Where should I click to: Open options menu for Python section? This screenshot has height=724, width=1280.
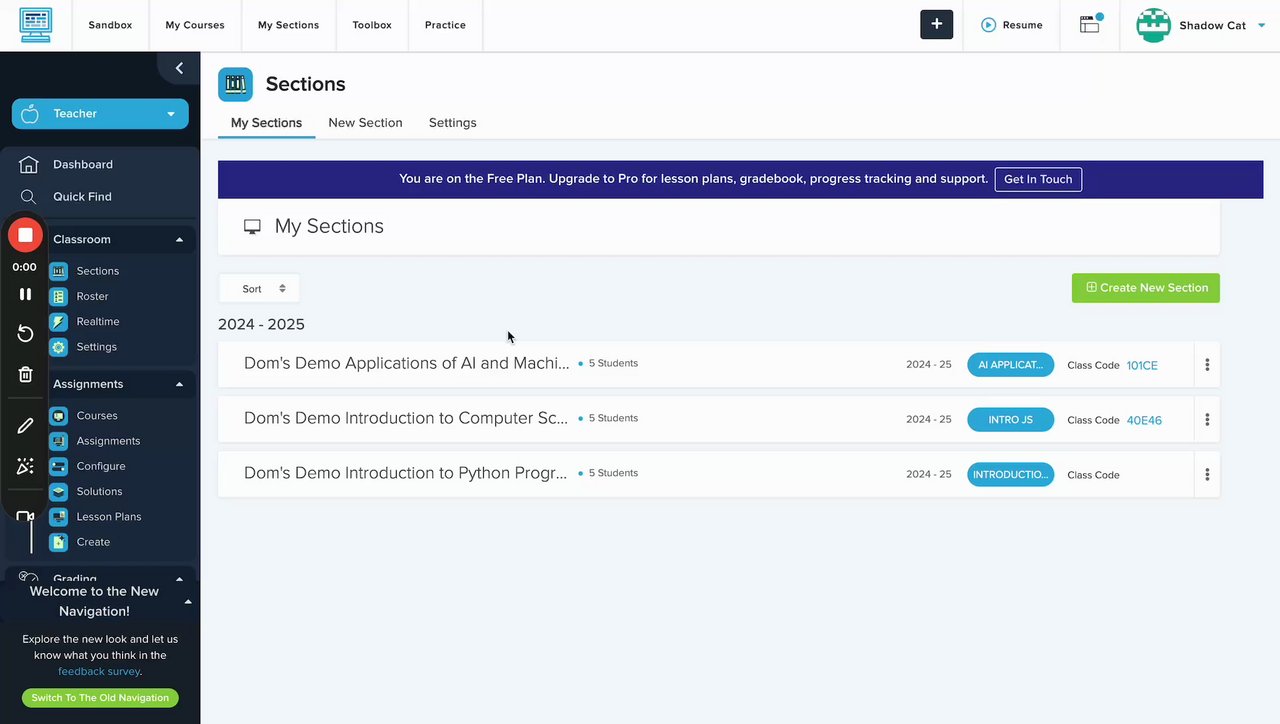[x=1207, y=475]
